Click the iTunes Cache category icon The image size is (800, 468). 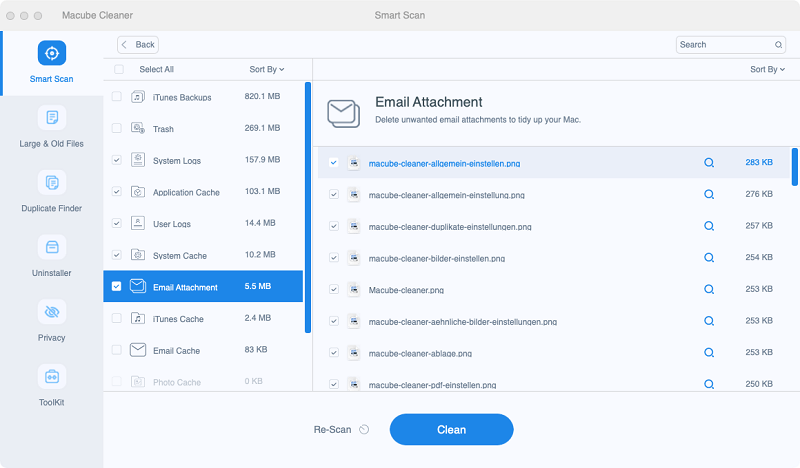(138, 318)
